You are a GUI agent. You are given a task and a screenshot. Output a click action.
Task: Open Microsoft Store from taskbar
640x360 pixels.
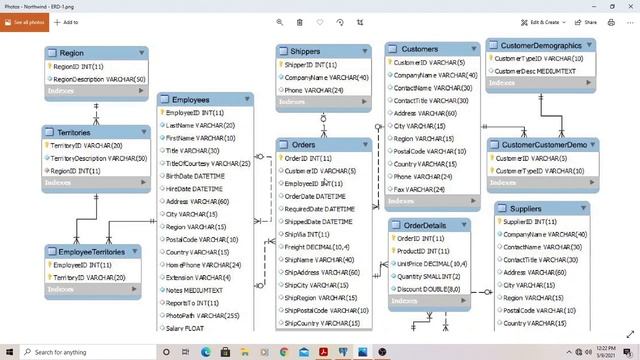pos(225,352)
